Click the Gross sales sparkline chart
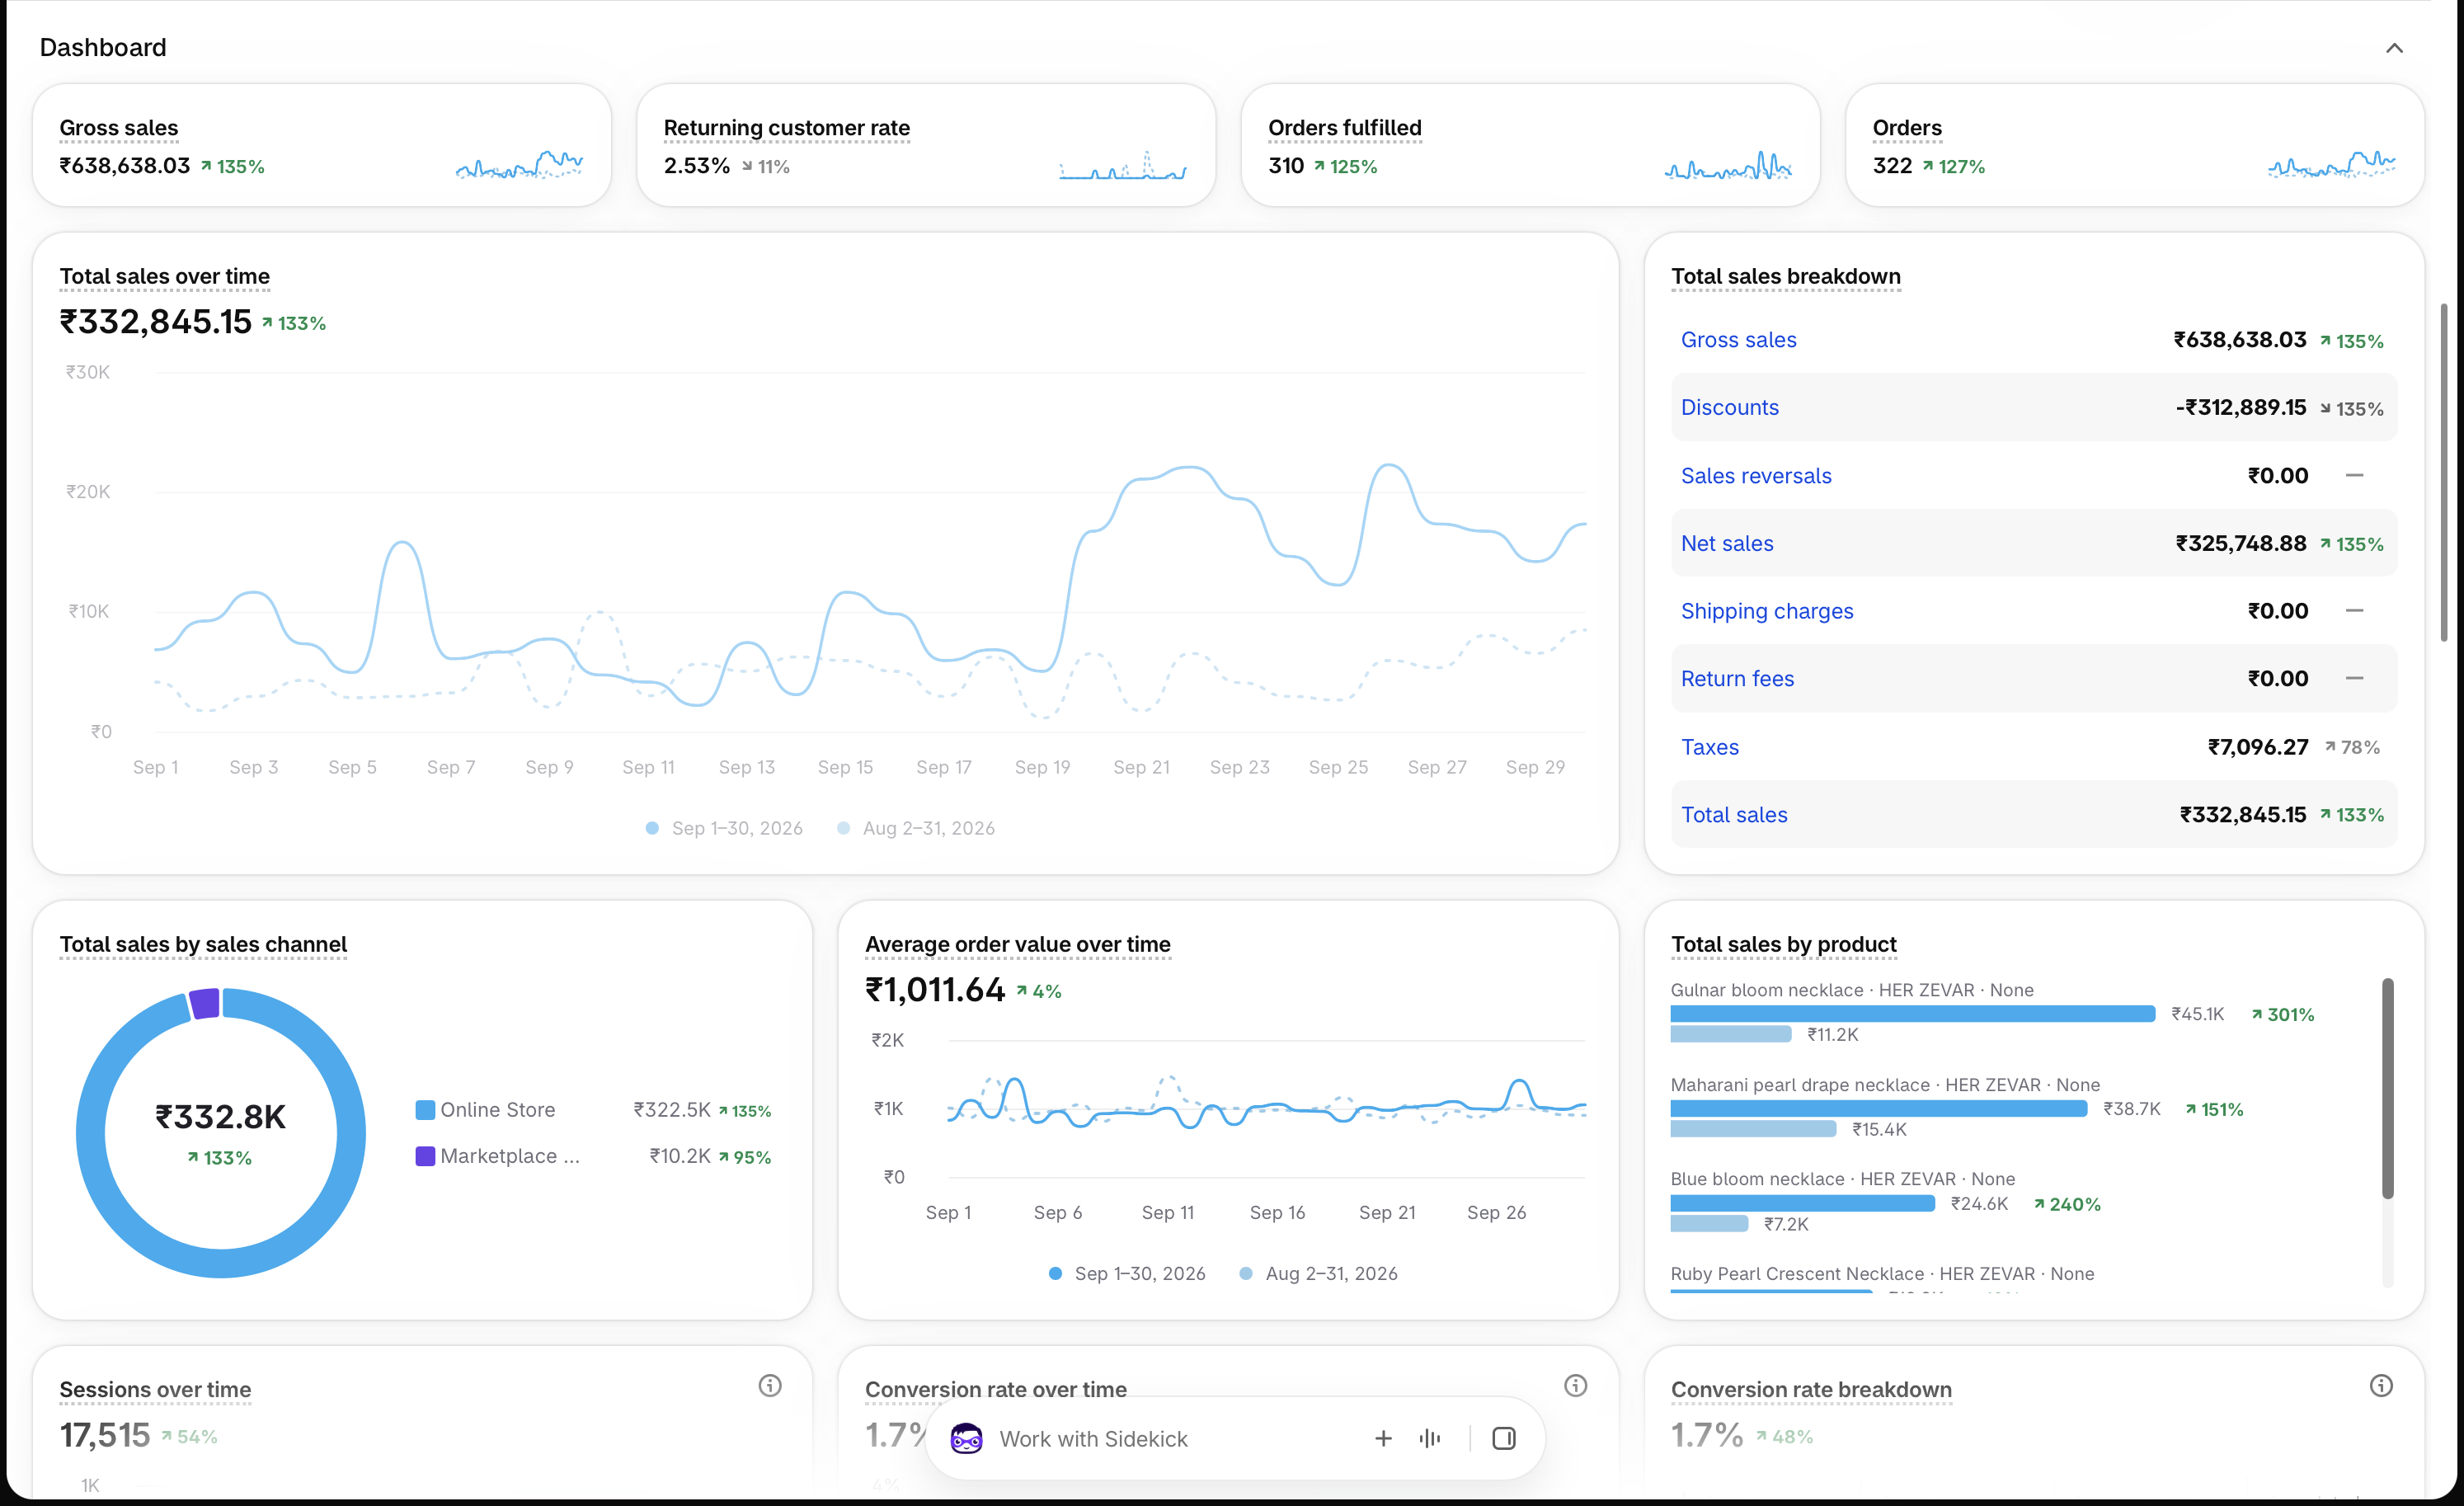The width and height of the screenshot is (2464, 1506). click(x=519, y=165)
